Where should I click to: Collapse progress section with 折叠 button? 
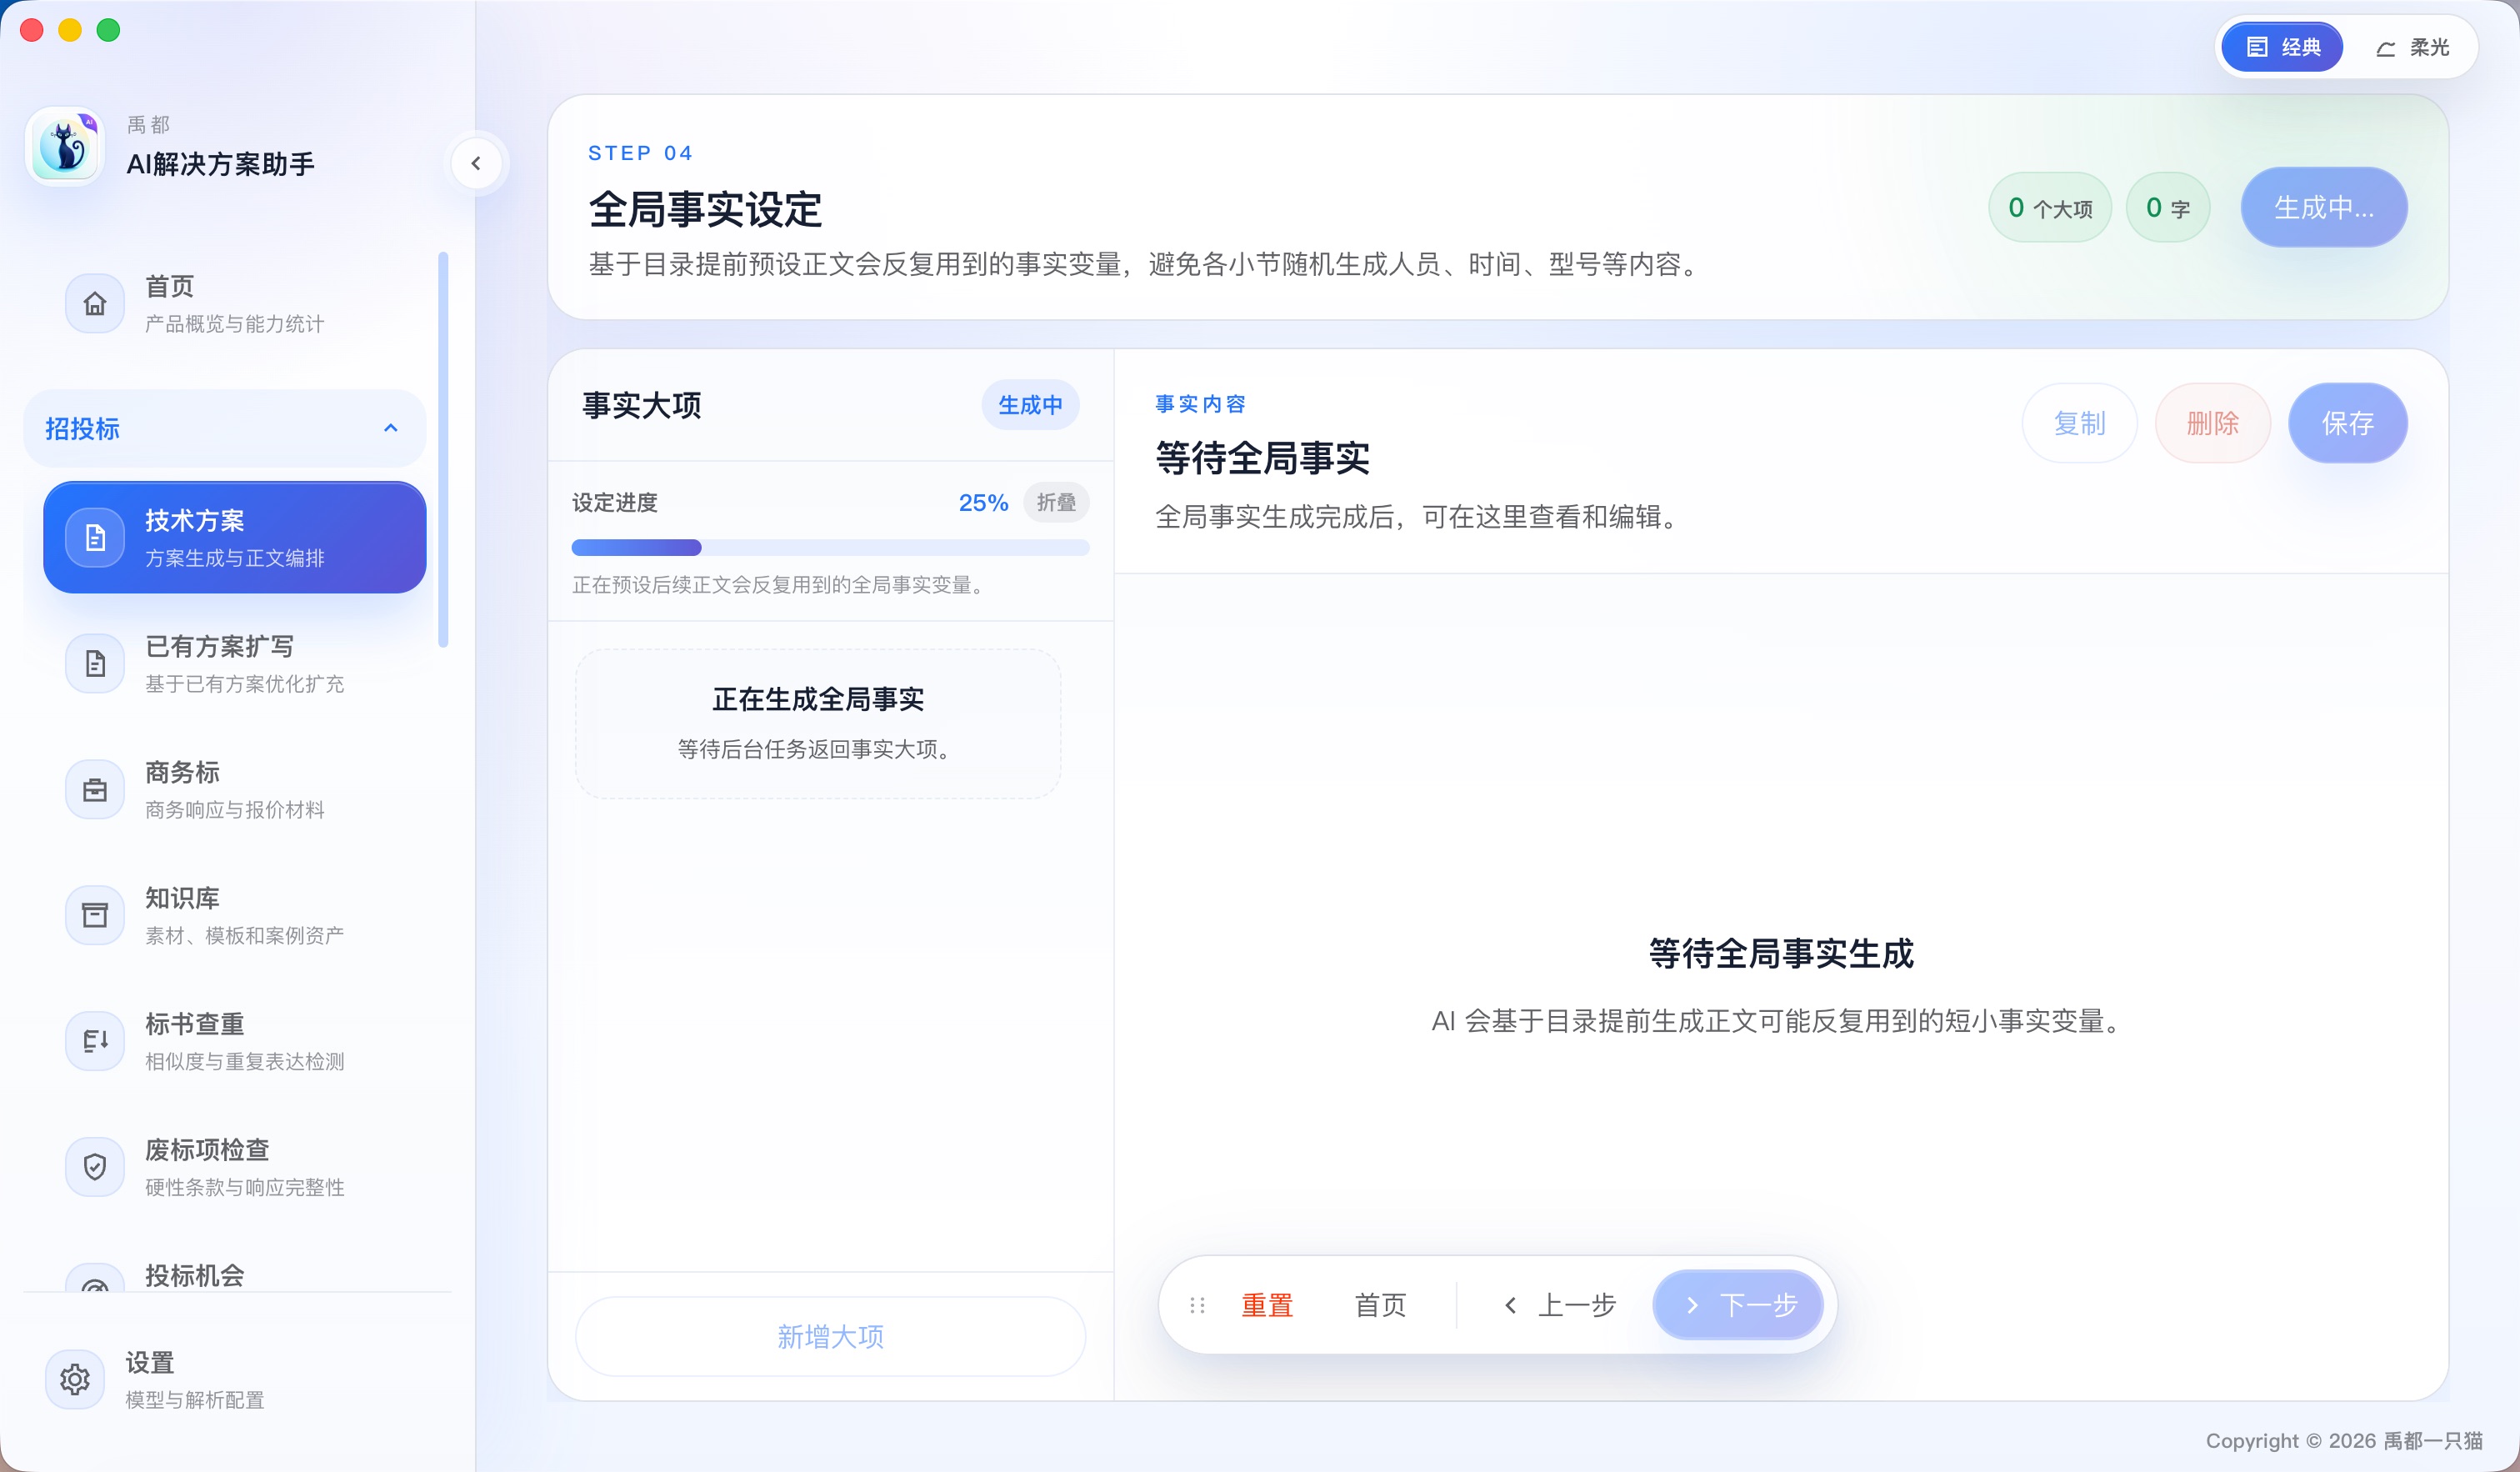1056,502
